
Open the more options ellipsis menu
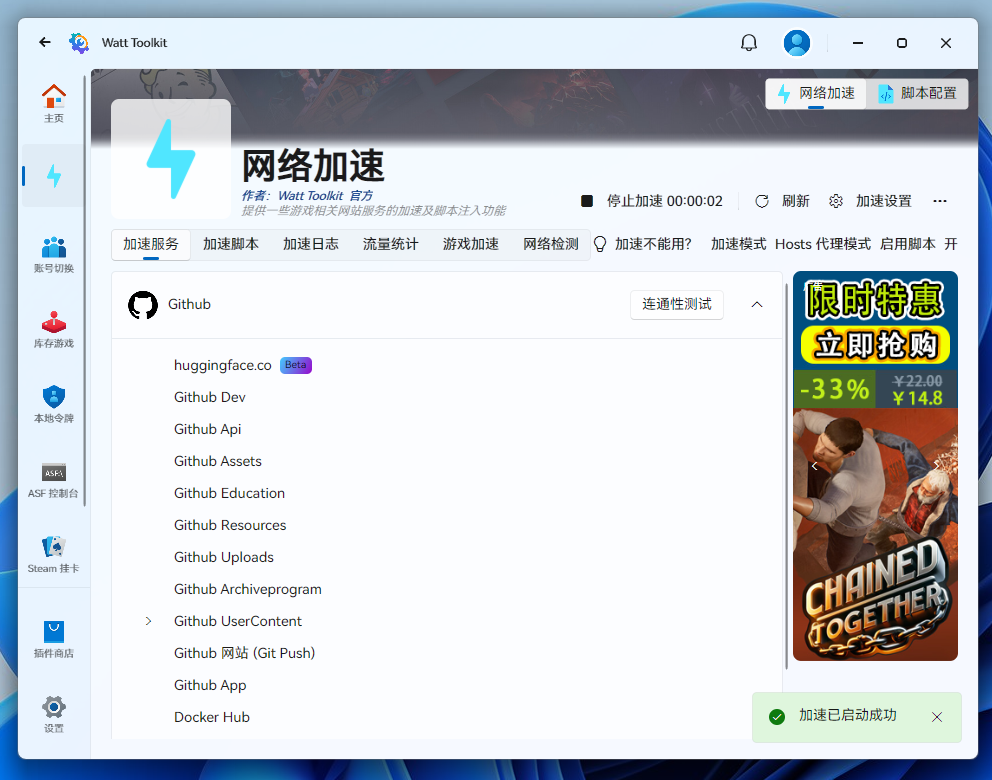(x=939, y=201)
